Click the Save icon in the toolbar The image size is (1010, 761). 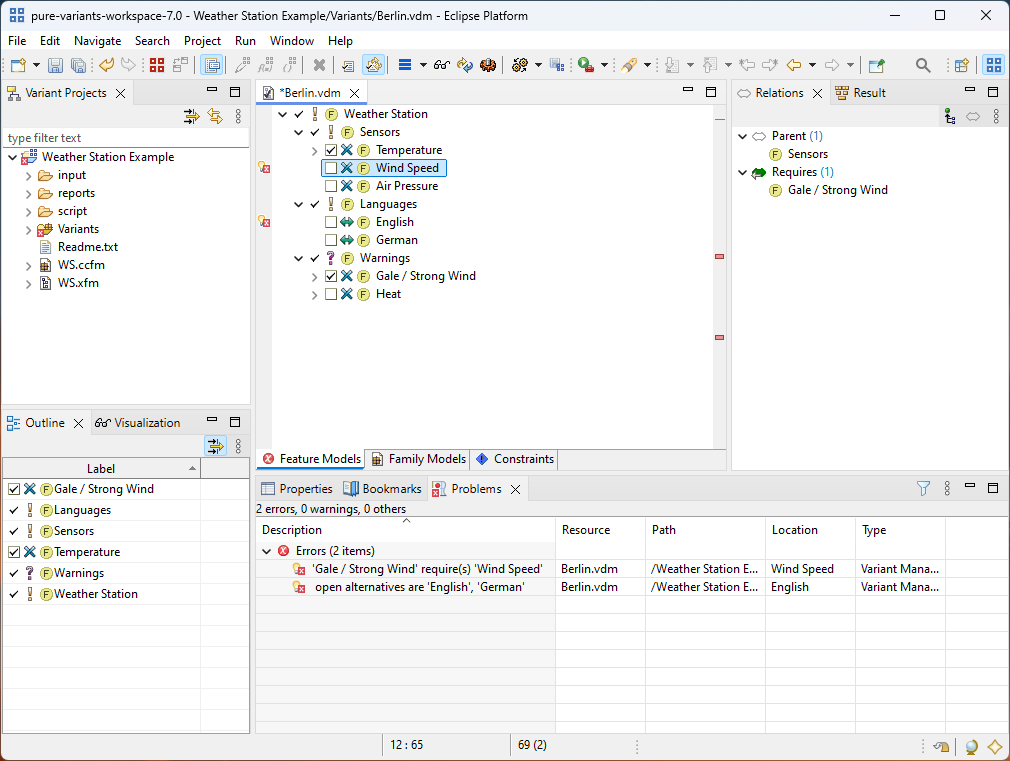pyautogui.click(x=54, y=64)
